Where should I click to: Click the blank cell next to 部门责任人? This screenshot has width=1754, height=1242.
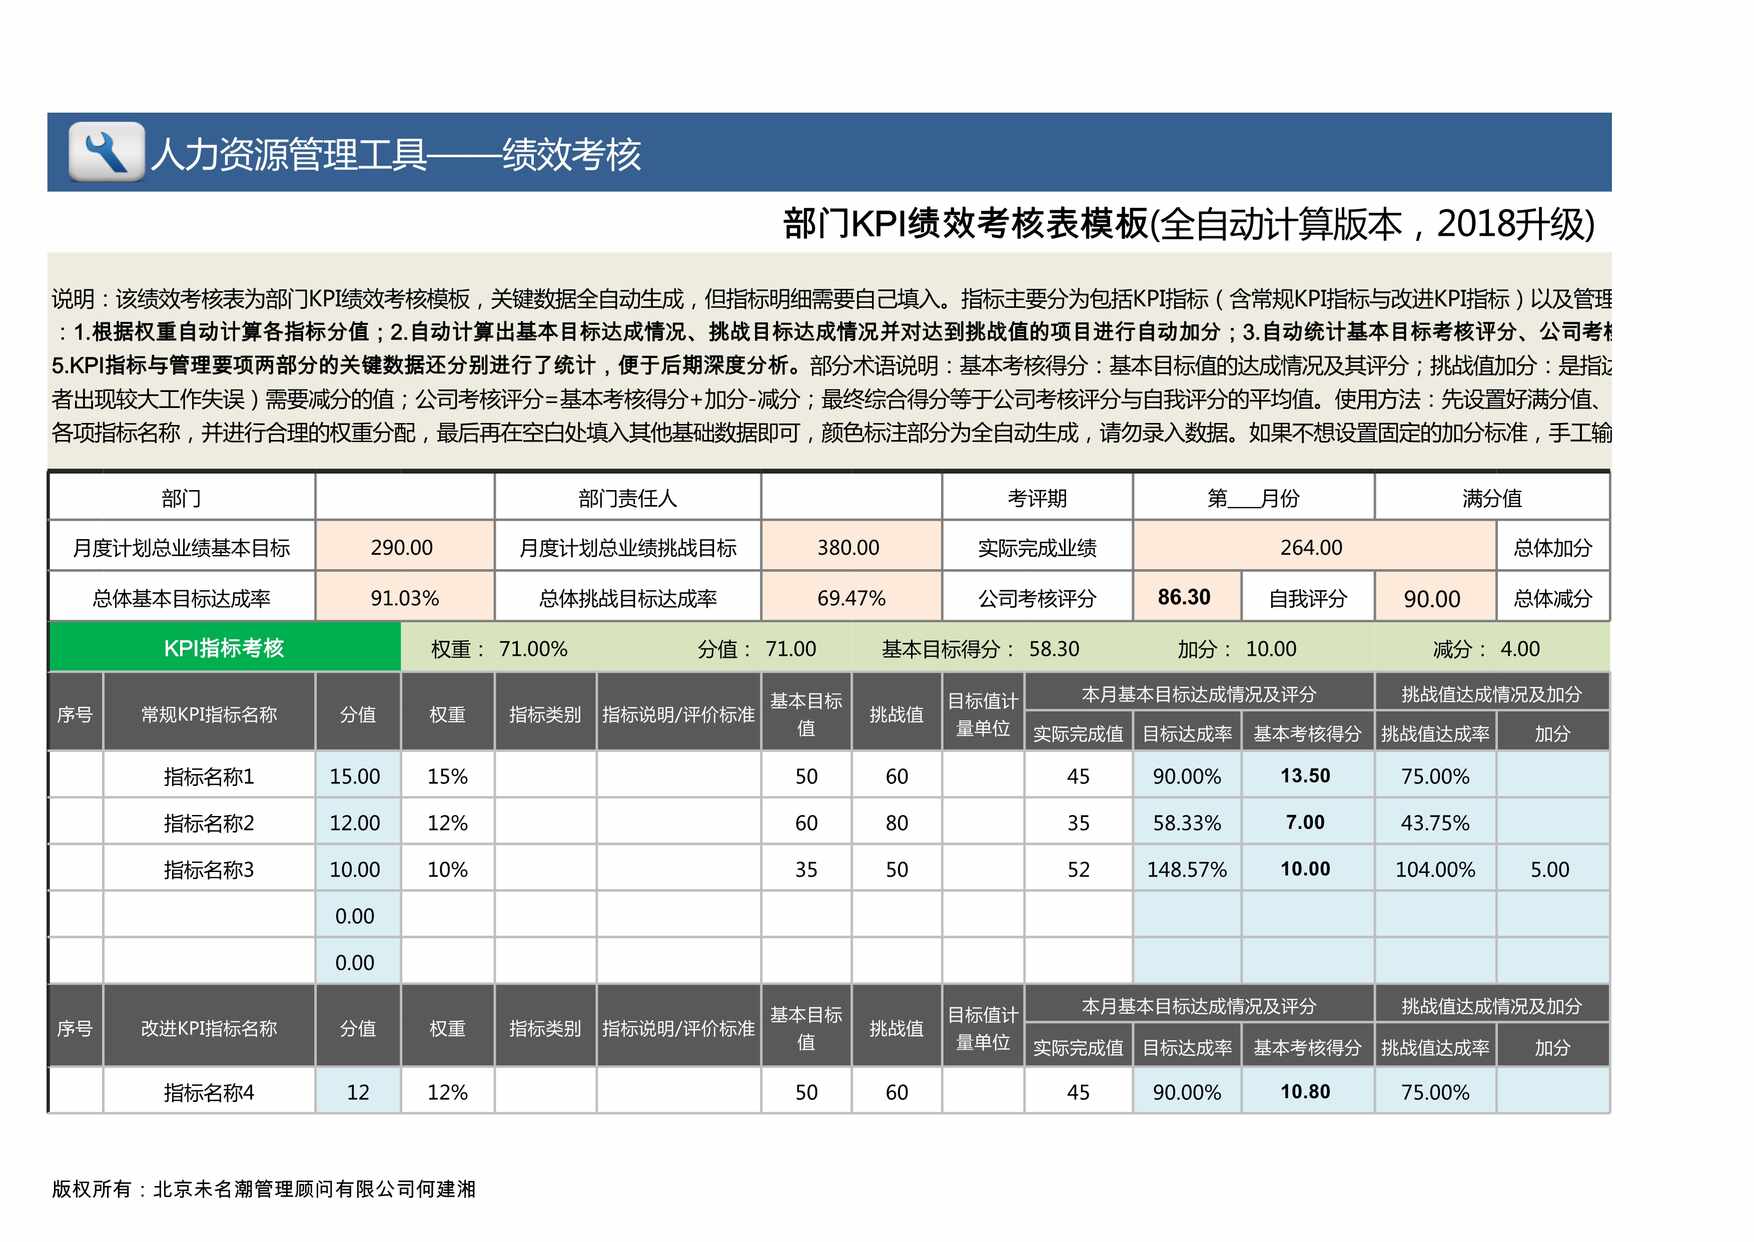(851, 497)
